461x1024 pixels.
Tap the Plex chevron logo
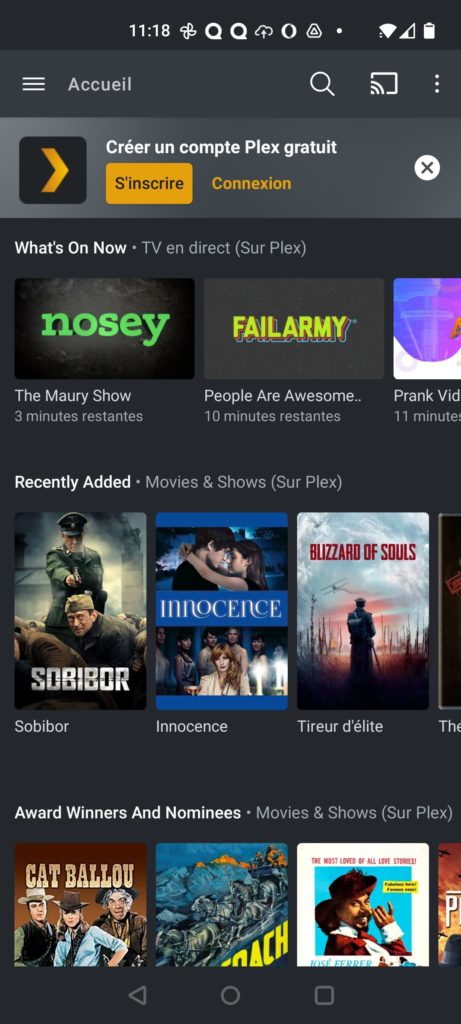click(53, 170)
